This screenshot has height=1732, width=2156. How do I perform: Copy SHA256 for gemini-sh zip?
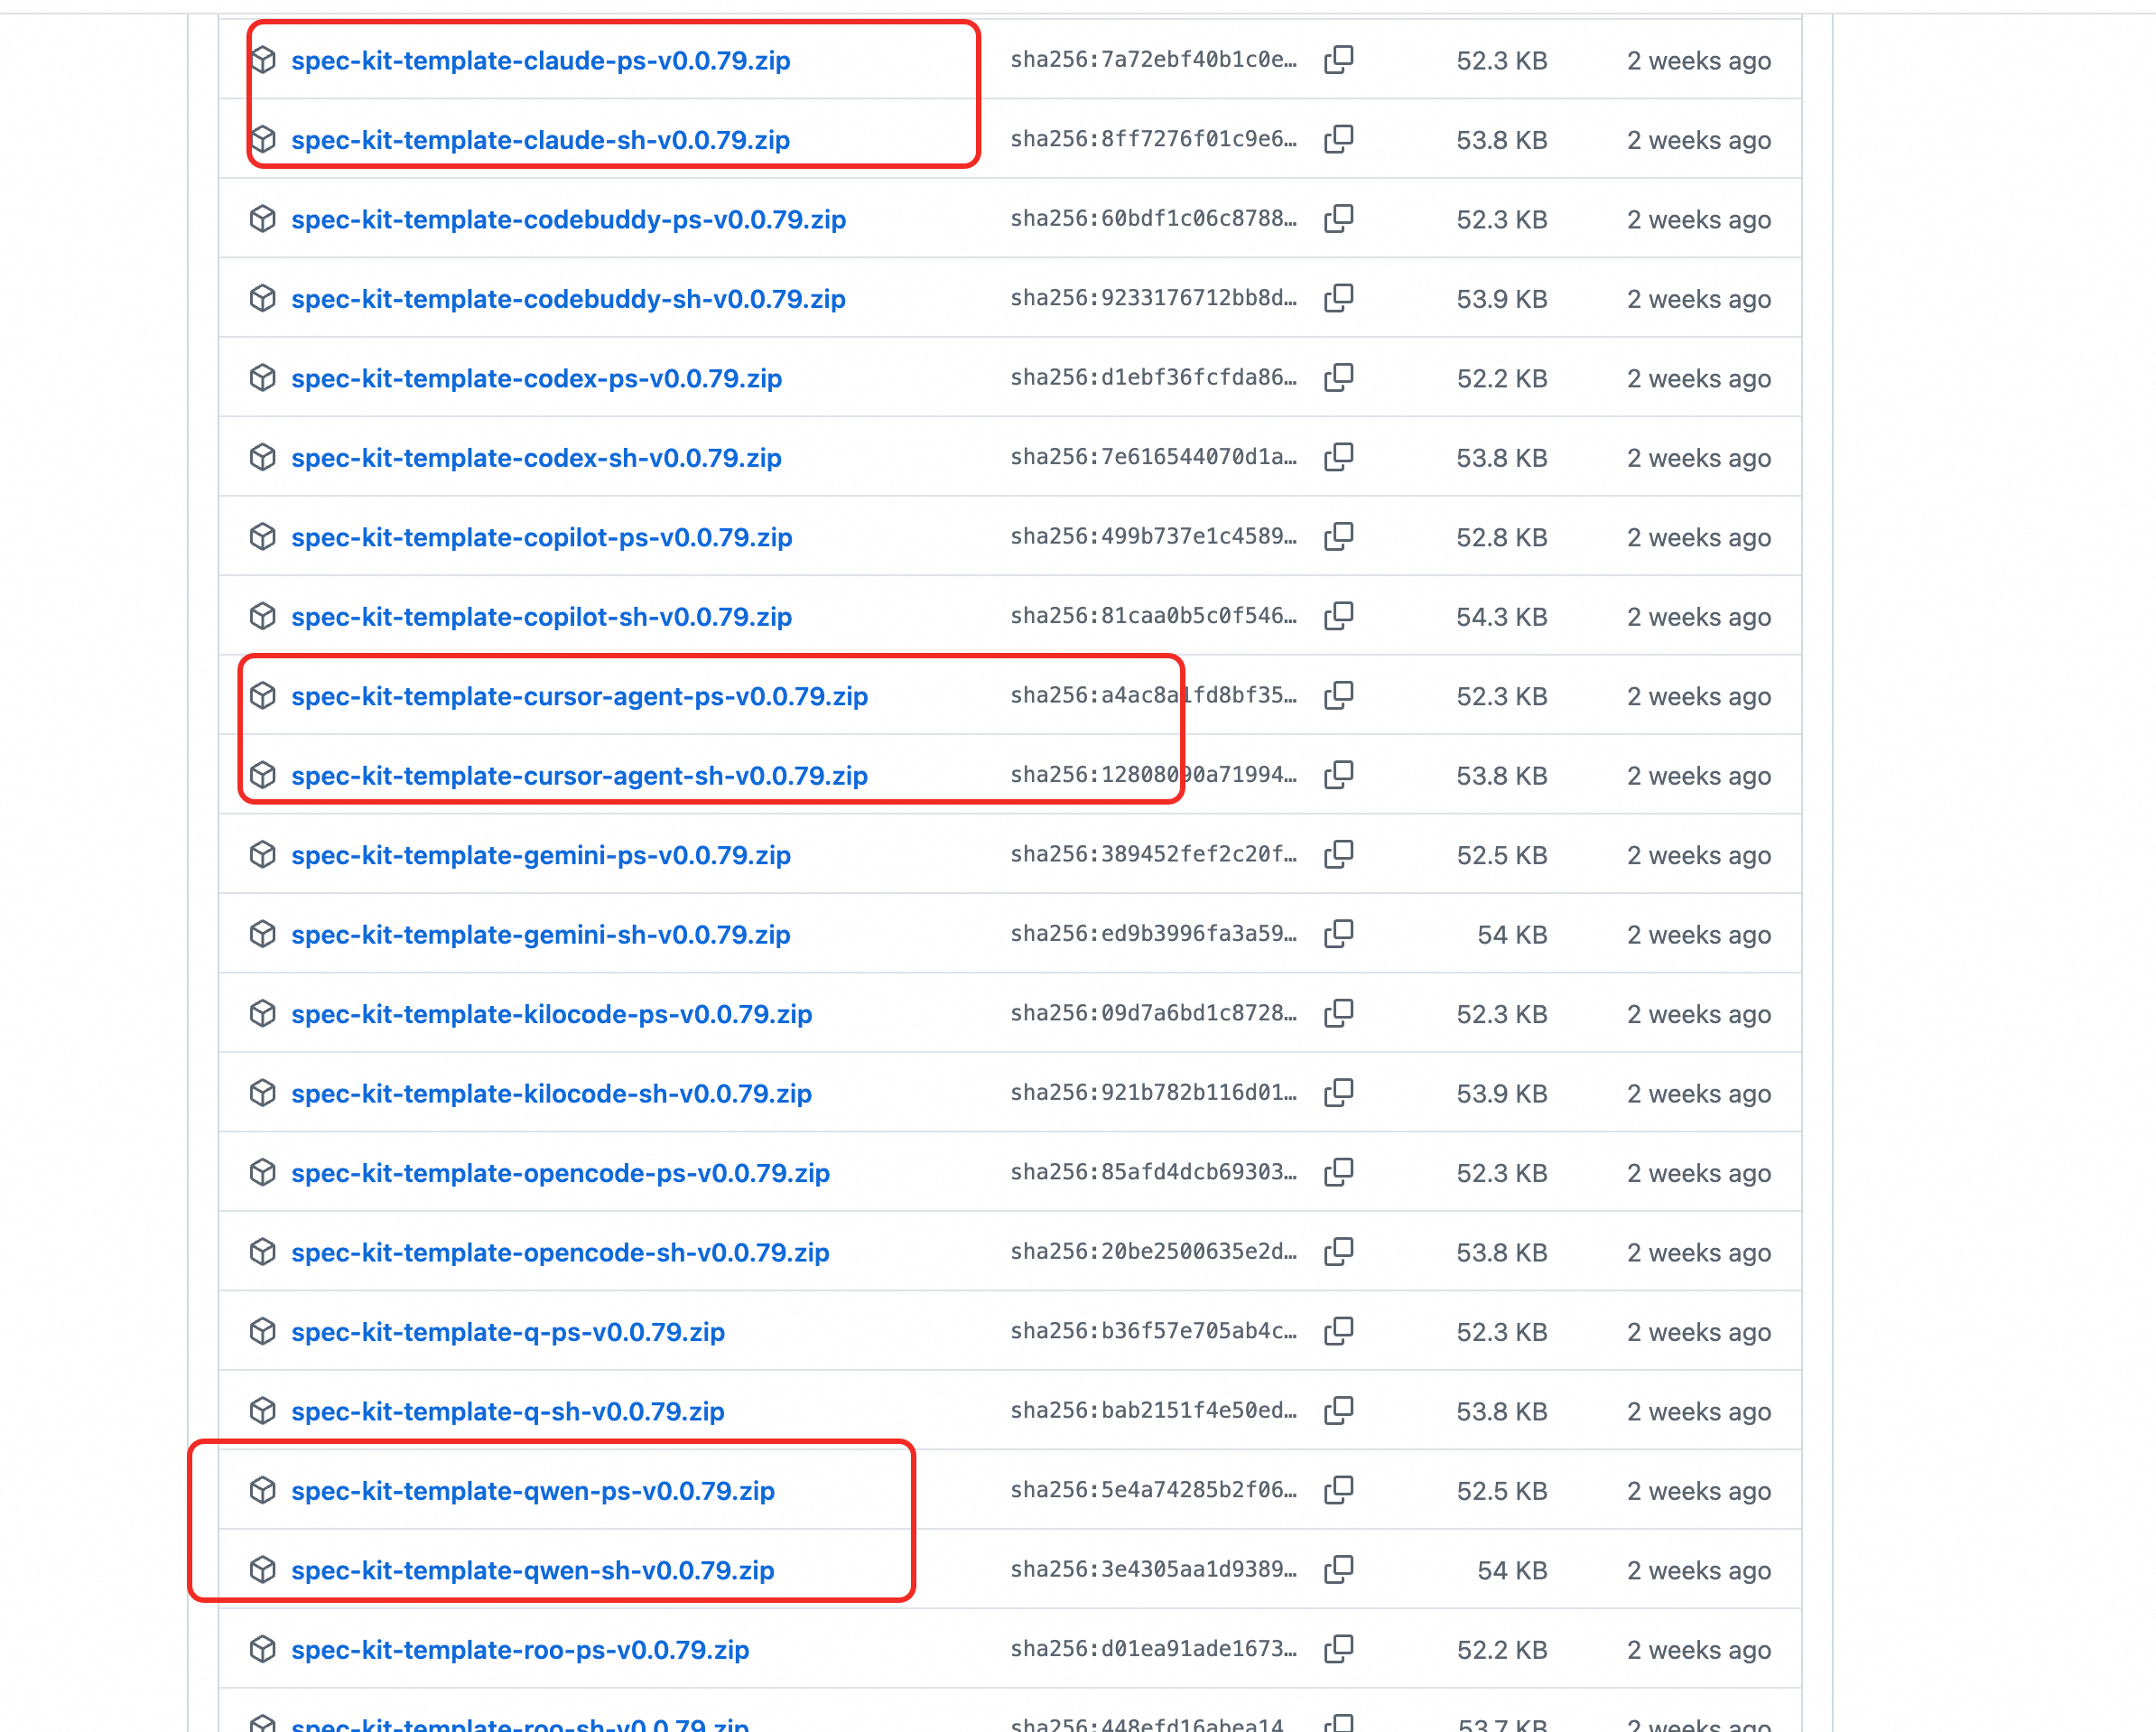pyautogui.click(x=1338, y=934)
